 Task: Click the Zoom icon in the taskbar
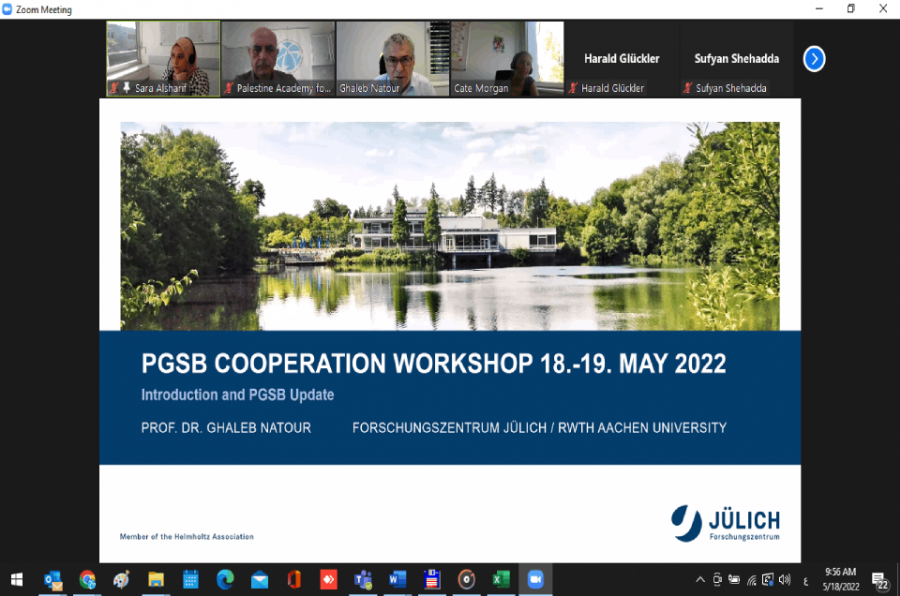536,580
